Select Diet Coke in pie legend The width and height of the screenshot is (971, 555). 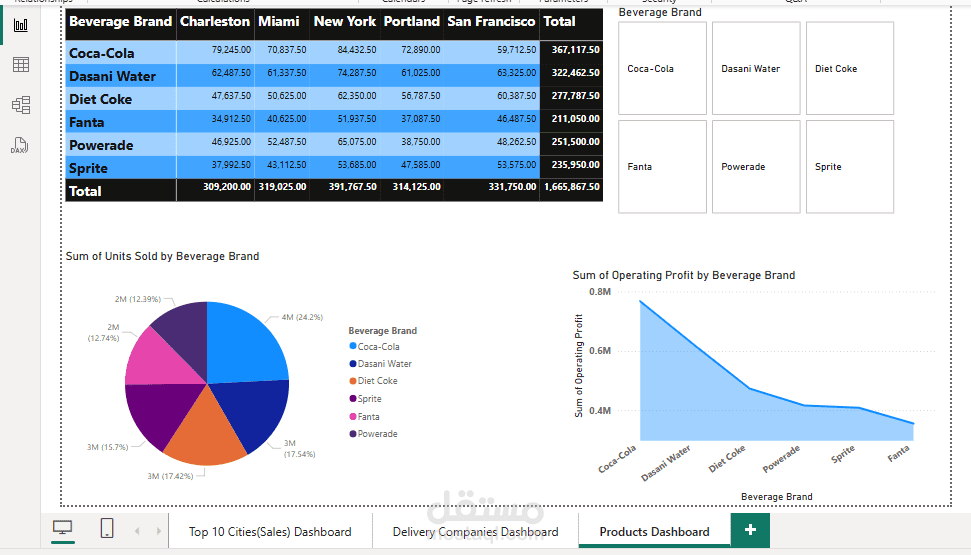tap(377, 381)
